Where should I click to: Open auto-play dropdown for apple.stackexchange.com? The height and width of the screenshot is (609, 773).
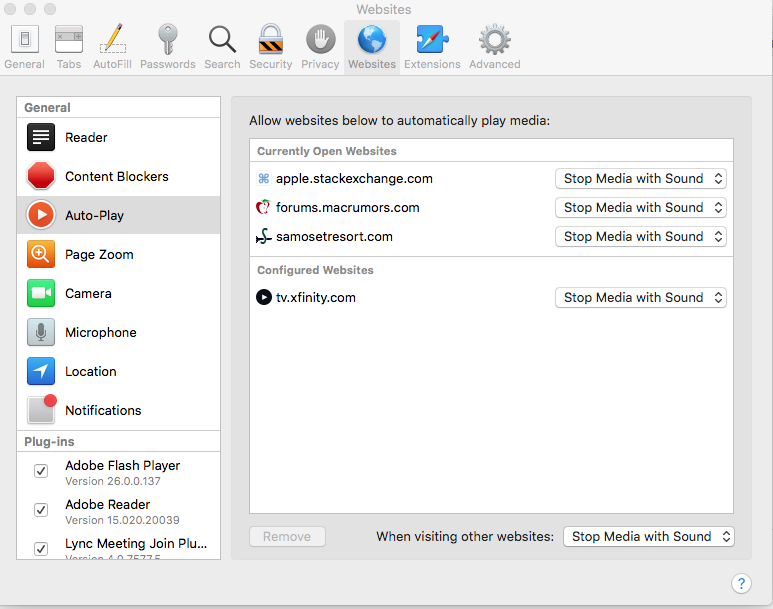[x=640, y=179]
